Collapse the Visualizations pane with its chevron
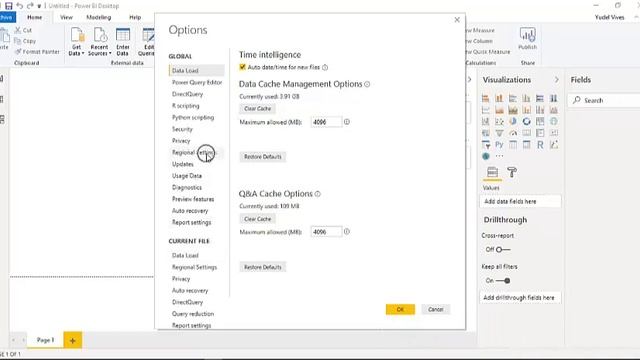The height and width of the screenshot is (360, 640). (x=556, y=80)
